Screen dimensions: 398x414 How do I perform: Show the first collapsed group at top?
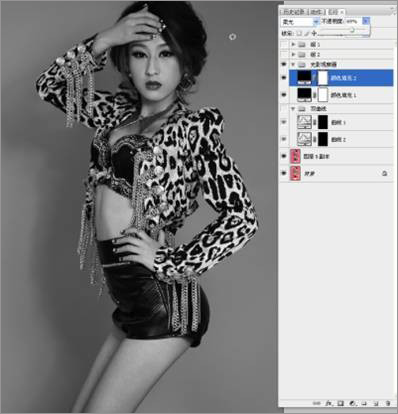284,44
